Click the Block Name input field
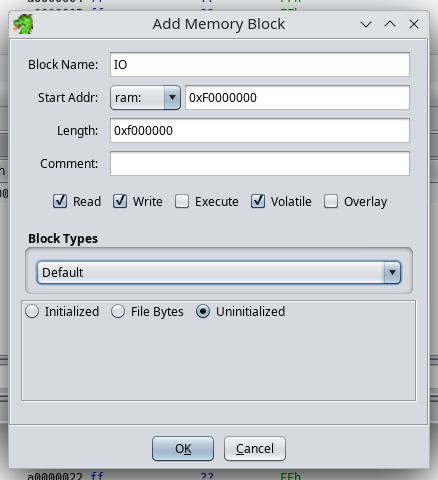Screen dimensions: 438x480 (x=260, y=64)
